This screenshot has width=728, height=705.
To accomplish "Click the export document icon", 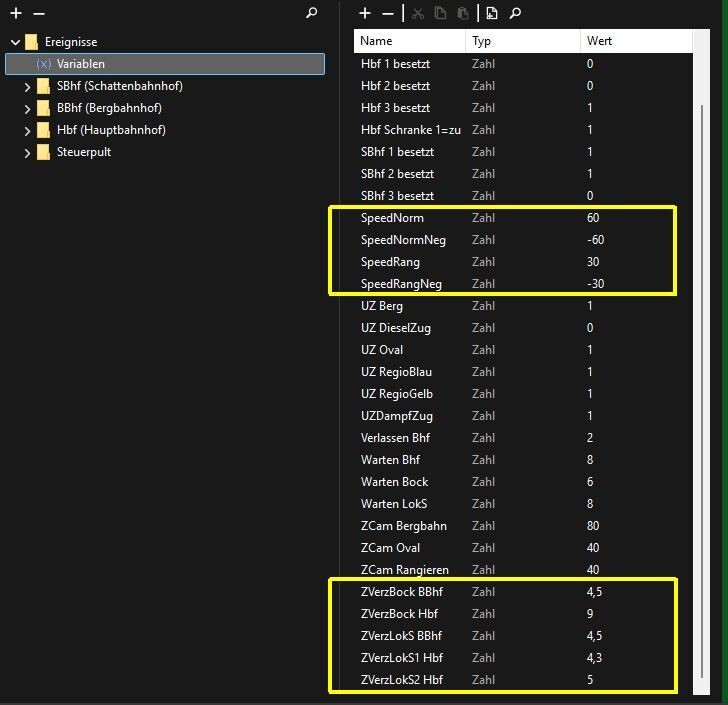I will coord(492,13).
